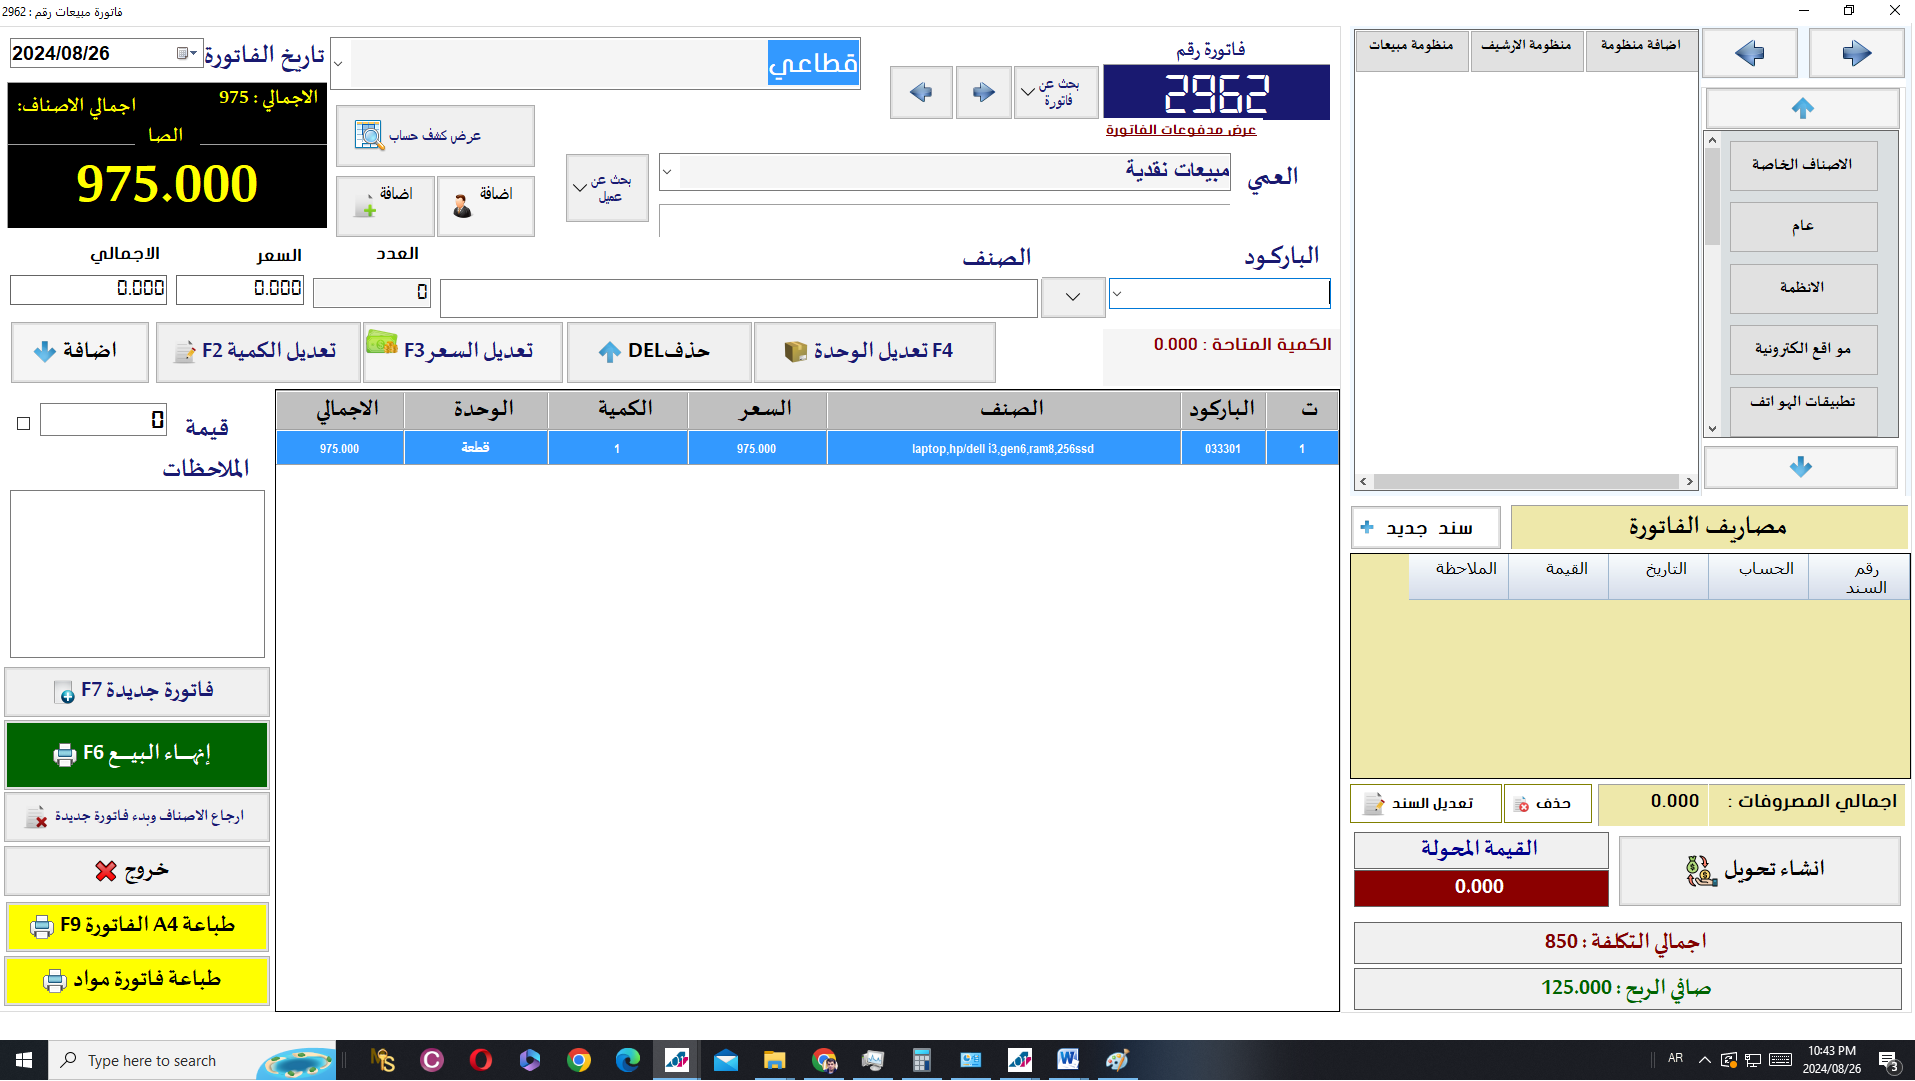Click the left arrow next to invoice search

[920, 93]
